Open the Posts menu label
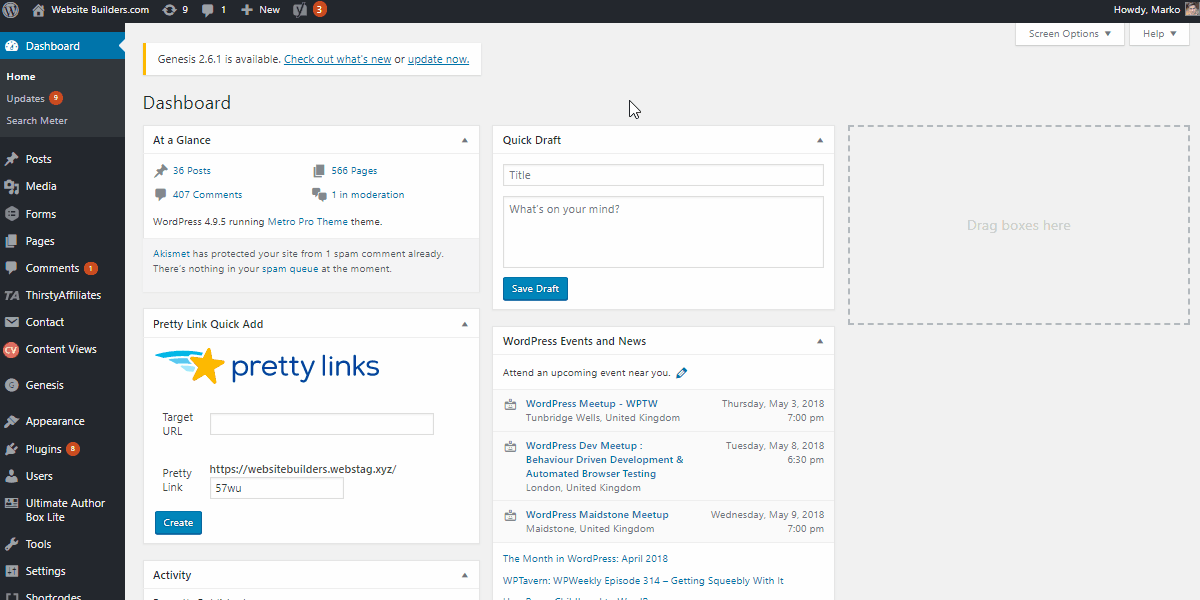The height and width of the screenshot is (600, 1200). [x=39, y=159]
